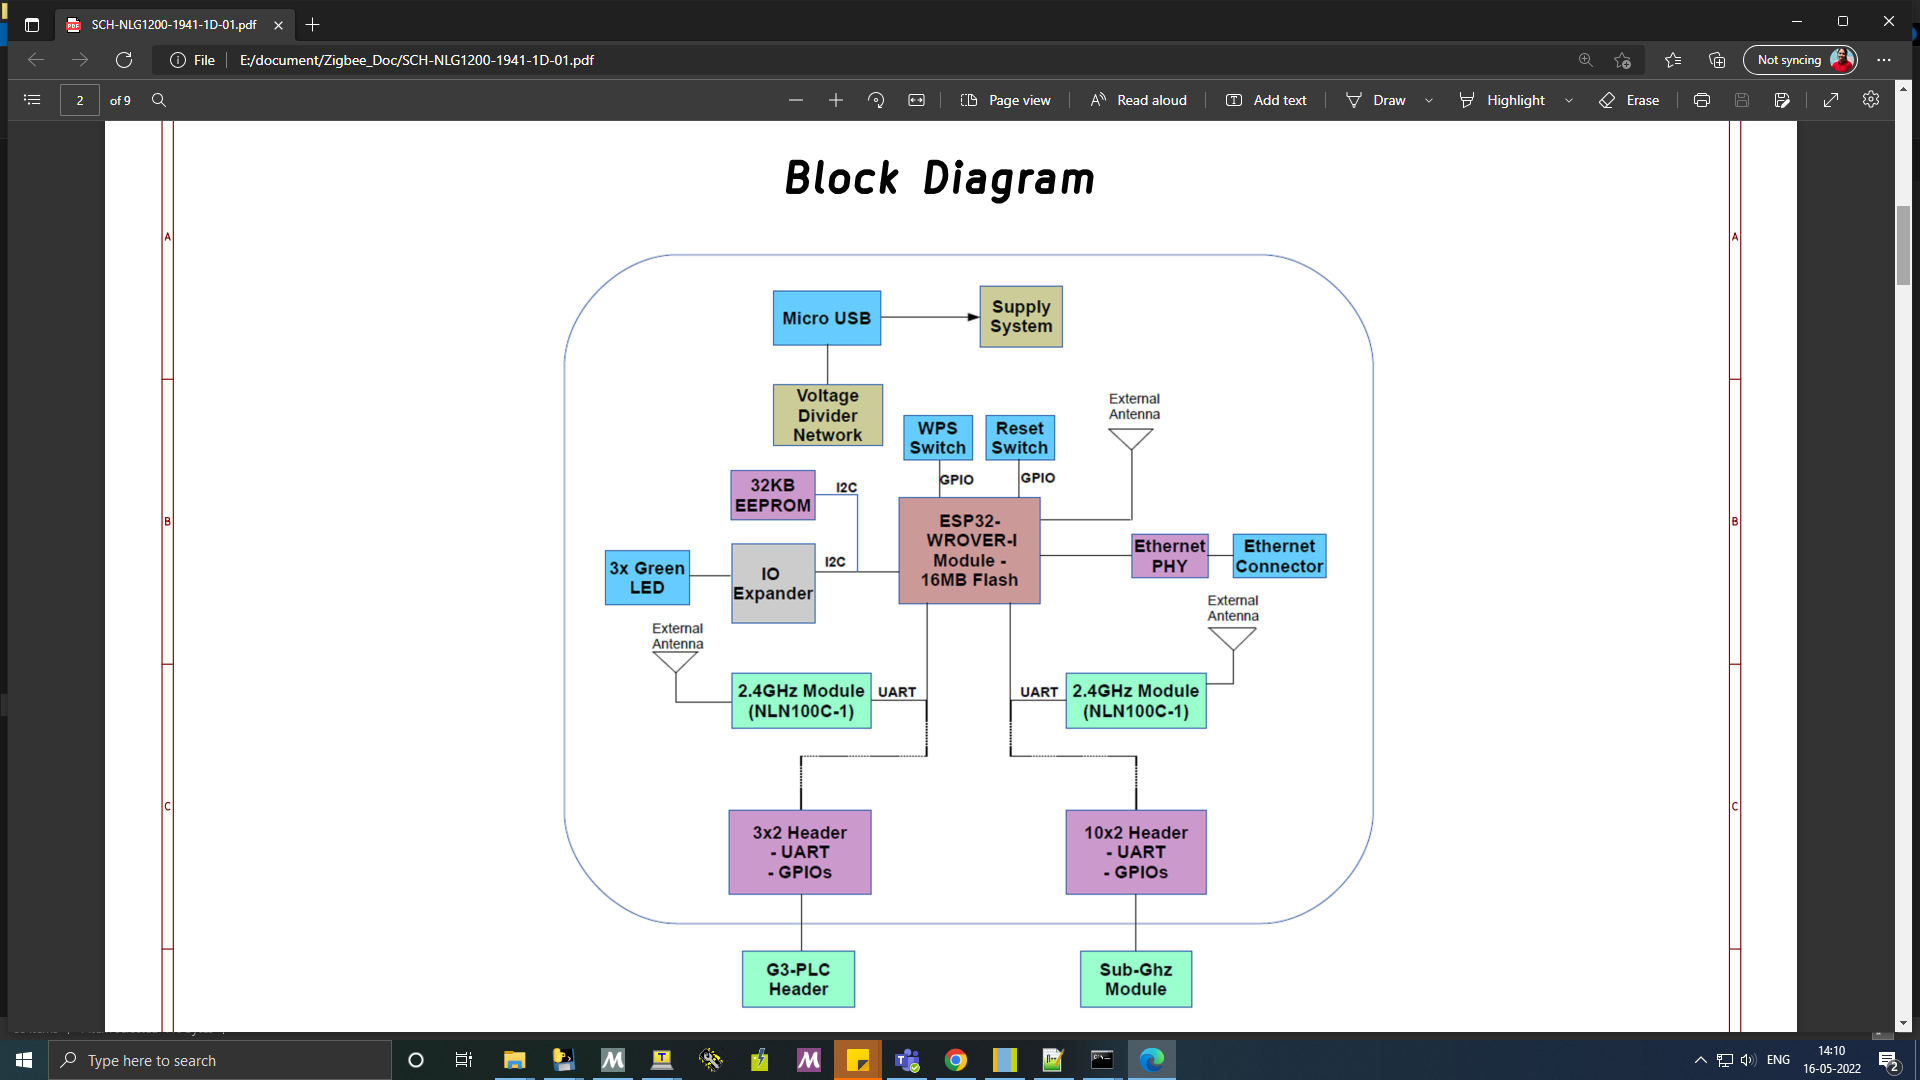The width and height of the screenshot is (1920, 1080).
Task: Open PDF toolbar settings gear
Action: pyautogui.click(x=1871, y=100)
